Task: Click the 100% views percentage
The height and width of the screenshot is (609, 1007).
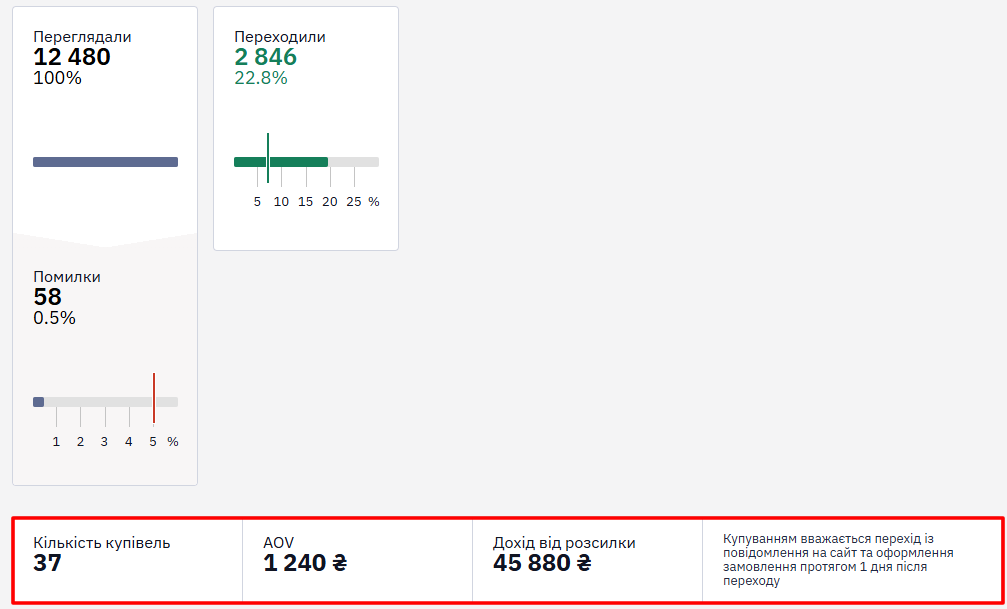Action: tap(58, 78)
